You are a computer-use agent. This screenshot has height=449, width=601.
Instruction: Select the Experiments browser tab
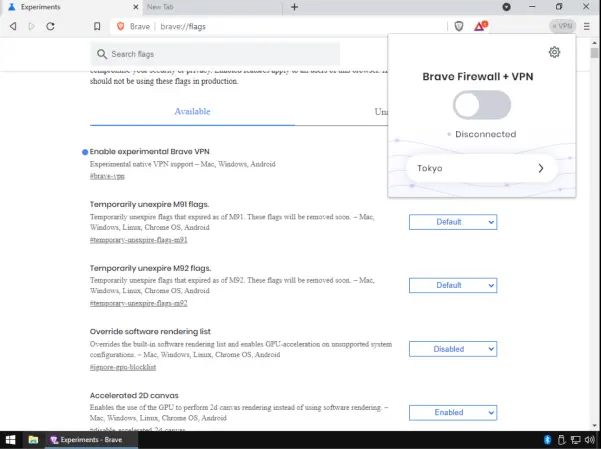click(x=72, y=7)
